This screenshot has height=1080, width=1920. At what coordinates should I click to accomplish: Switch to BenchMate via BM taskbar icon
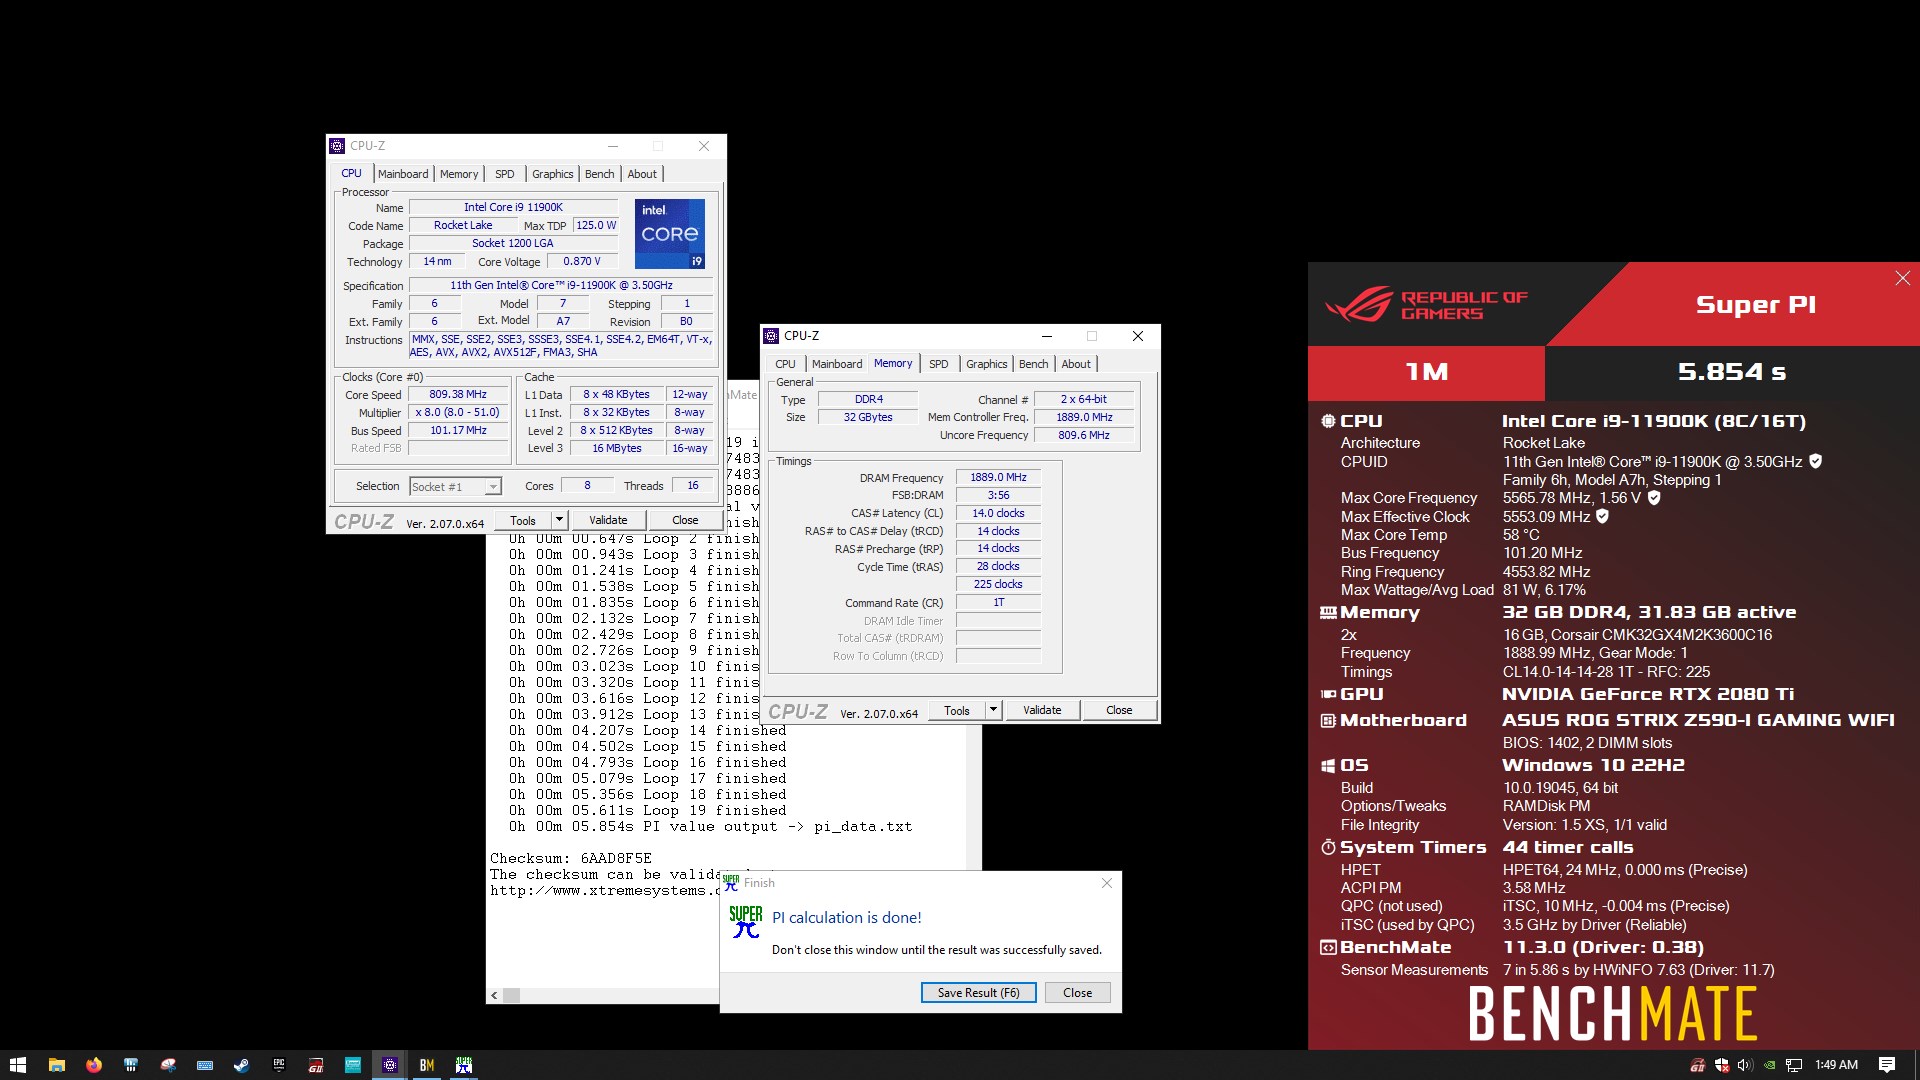427,1065
